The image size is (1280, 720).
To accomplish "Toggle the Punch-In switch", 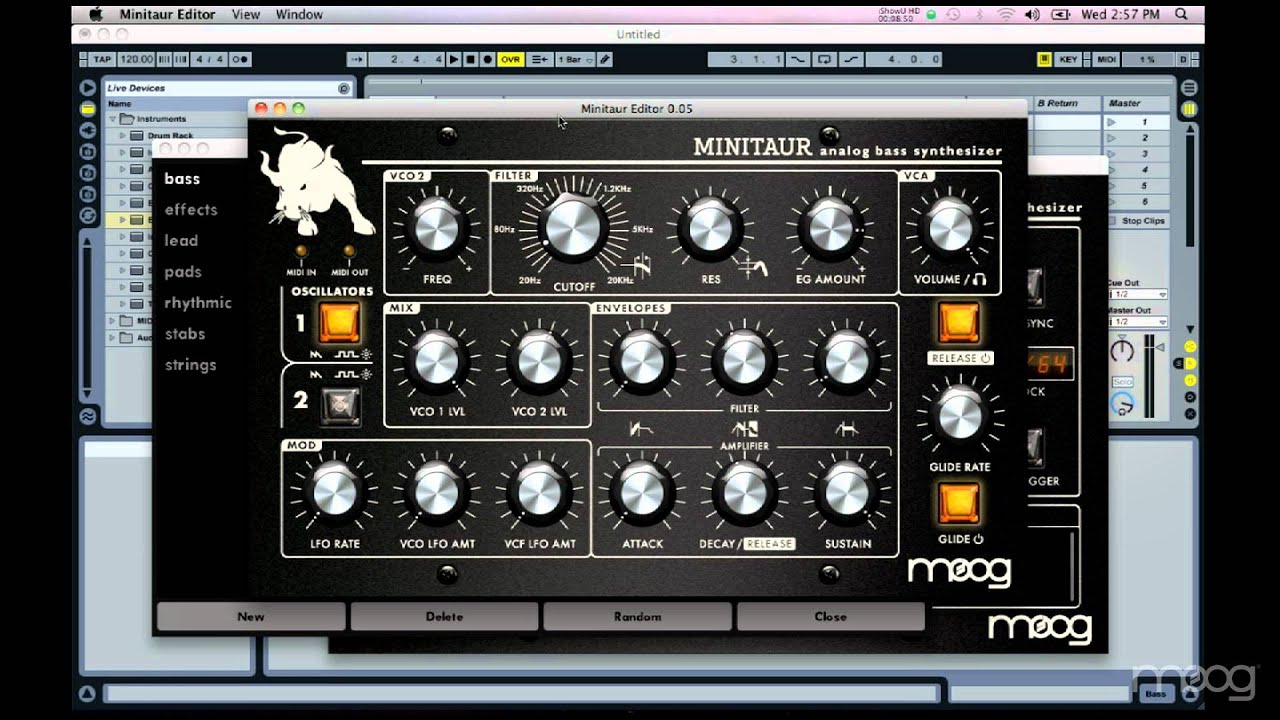I will pyautogui.click(x=798, y=60).
